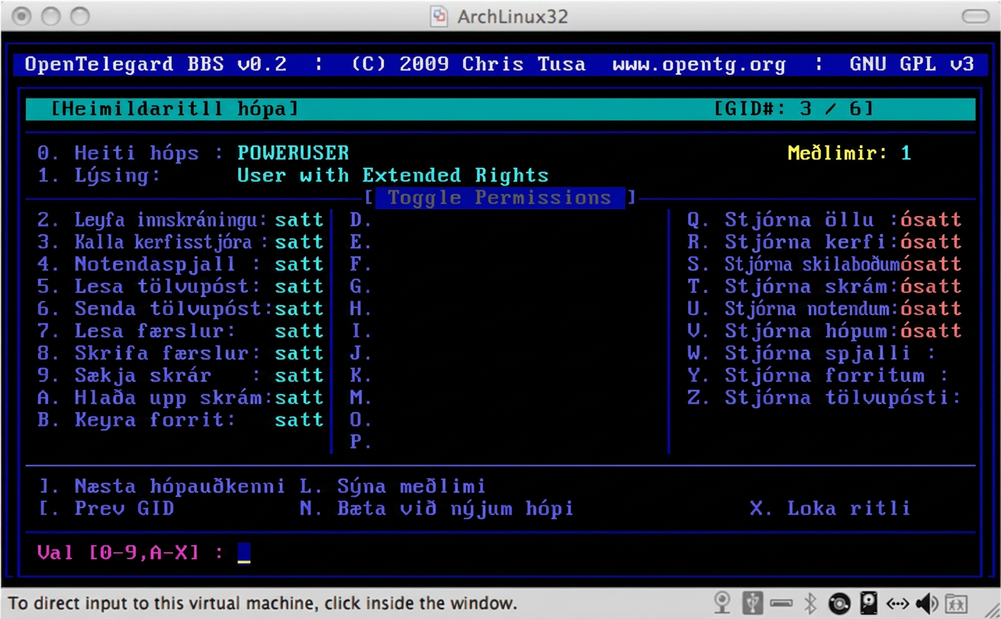Toggle 'Keyra forrit' permission value satt
1001x619 pixels.
pos(299,420)
